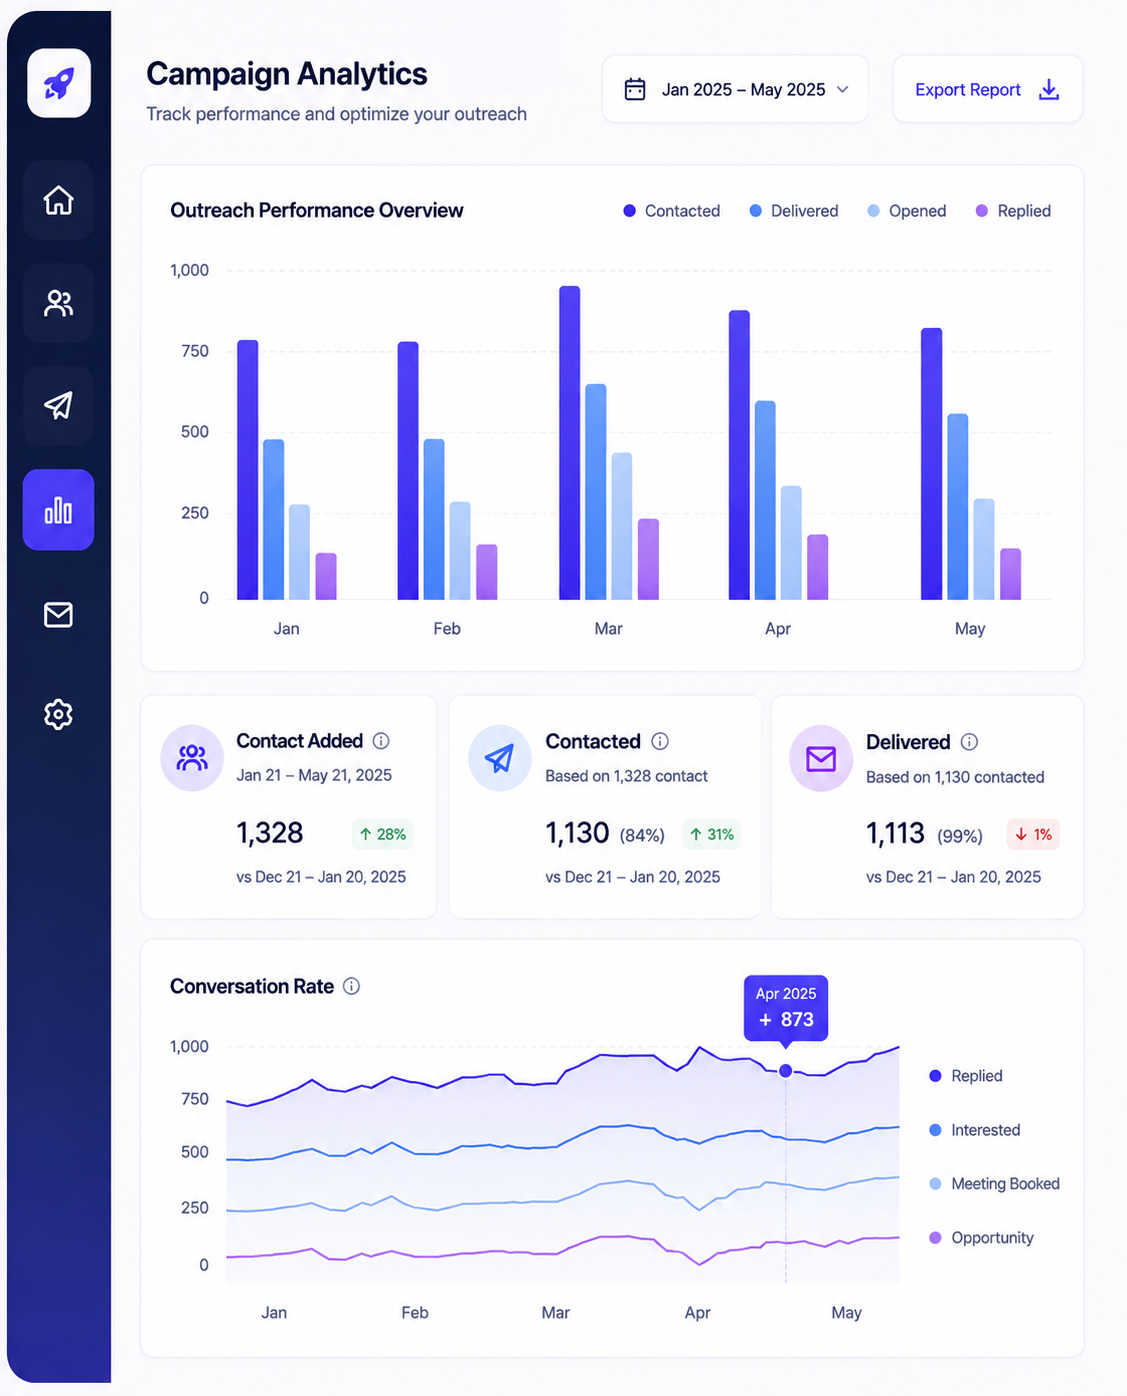This screenshot has width=1127, height=1396.
Task: Click the paper plane icon on Contacted card
Action: (500, 758)
